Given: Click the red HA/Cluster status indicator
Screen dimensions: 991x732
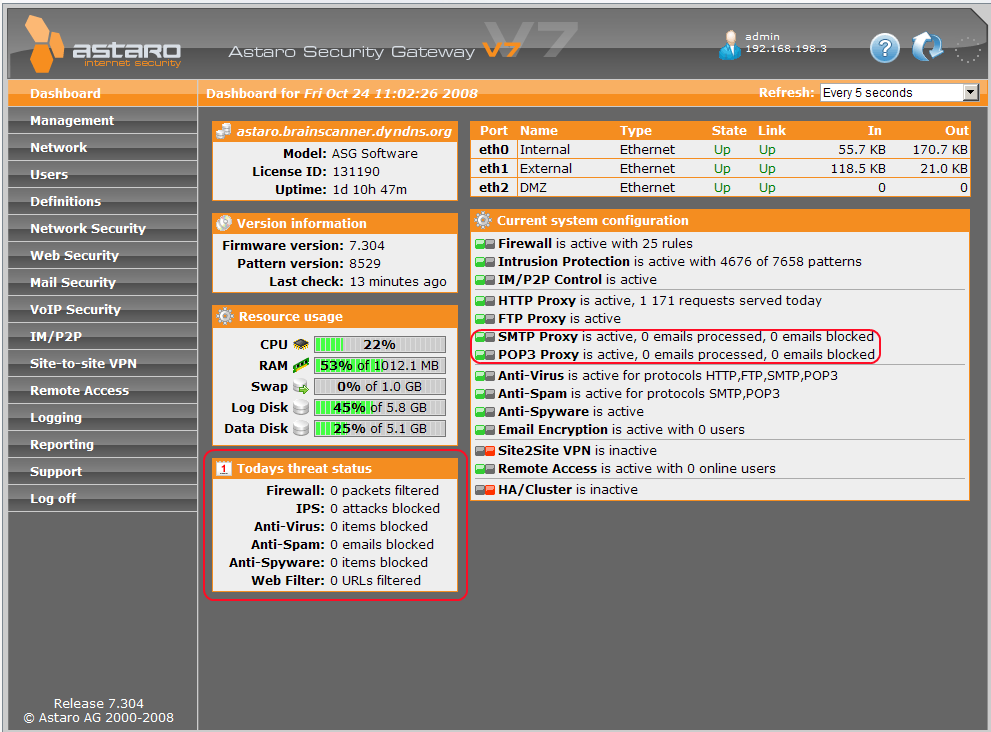Looking at the screenshot, I should point(485,490).
